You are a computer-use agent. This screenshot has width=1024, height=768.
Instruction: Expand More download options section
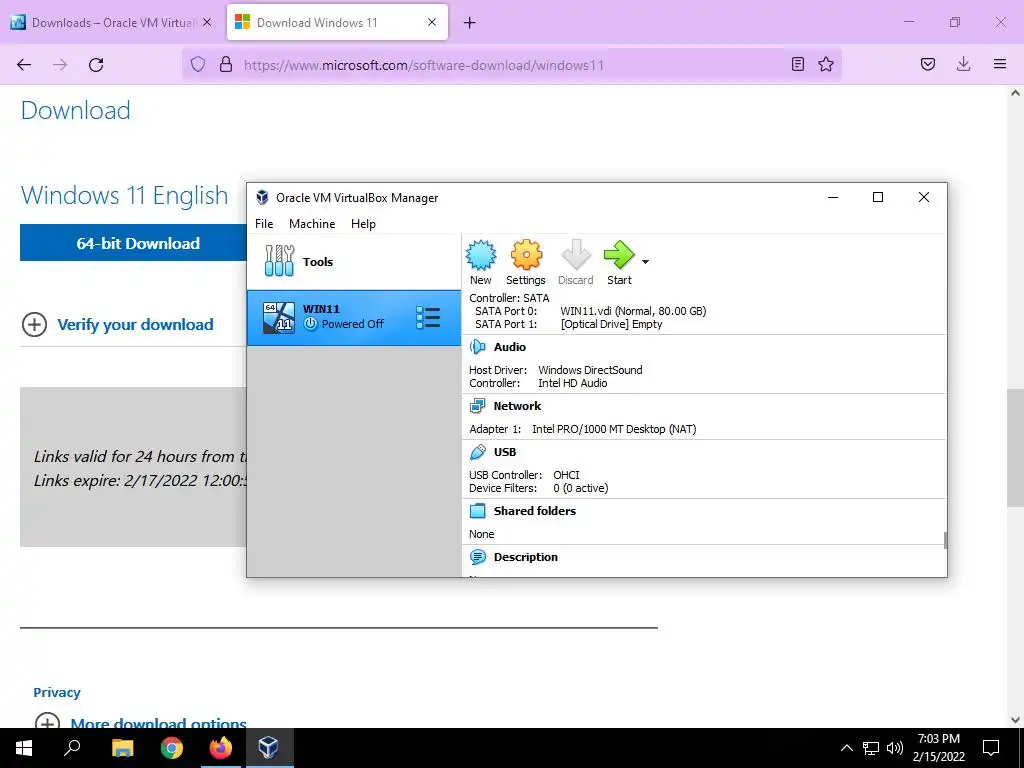(140, 723)
